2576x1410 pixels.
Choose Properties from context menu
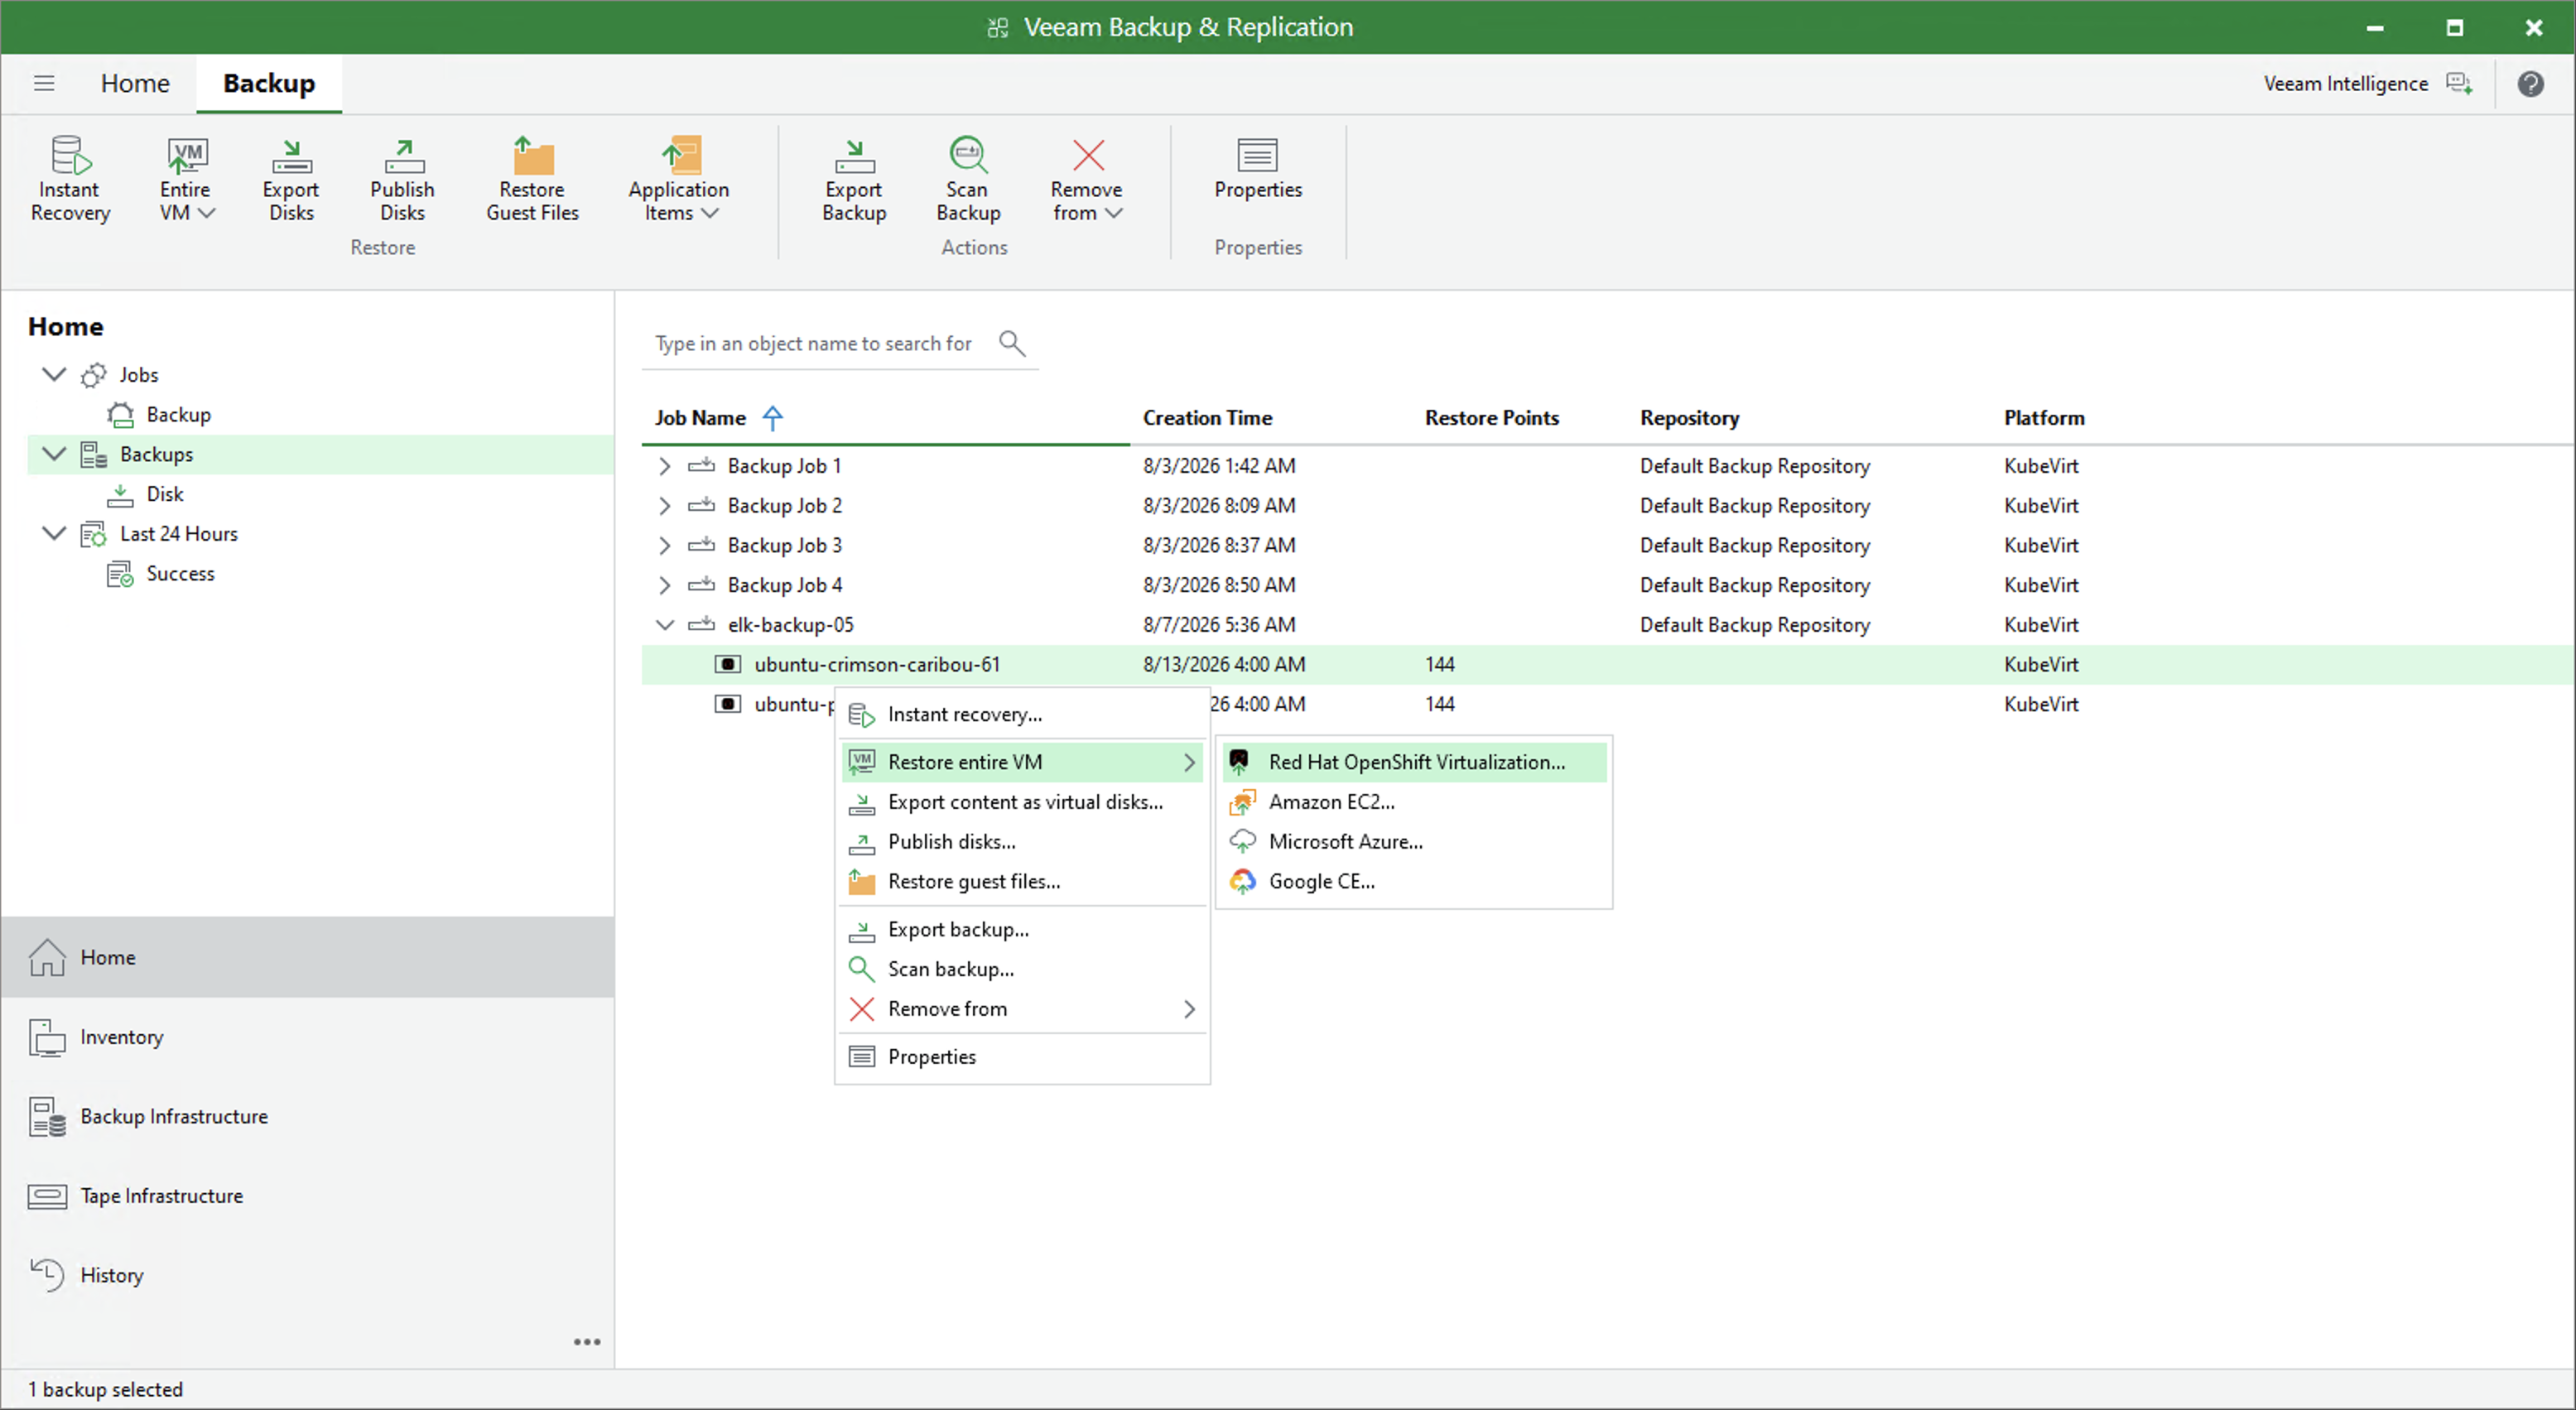click(x=1022, y=1057)
